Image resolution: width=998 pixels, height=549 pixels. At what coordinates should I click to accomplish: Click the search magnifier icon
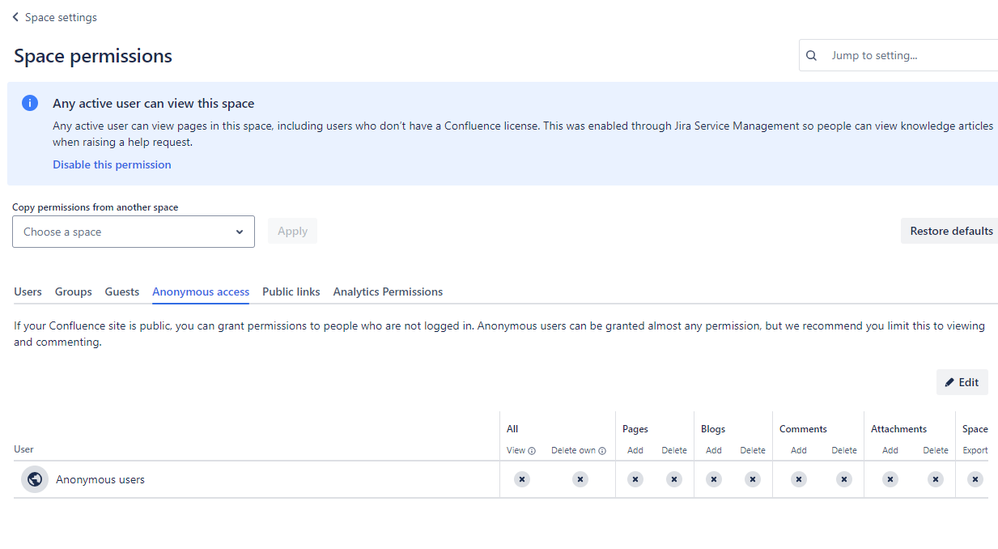812,55
